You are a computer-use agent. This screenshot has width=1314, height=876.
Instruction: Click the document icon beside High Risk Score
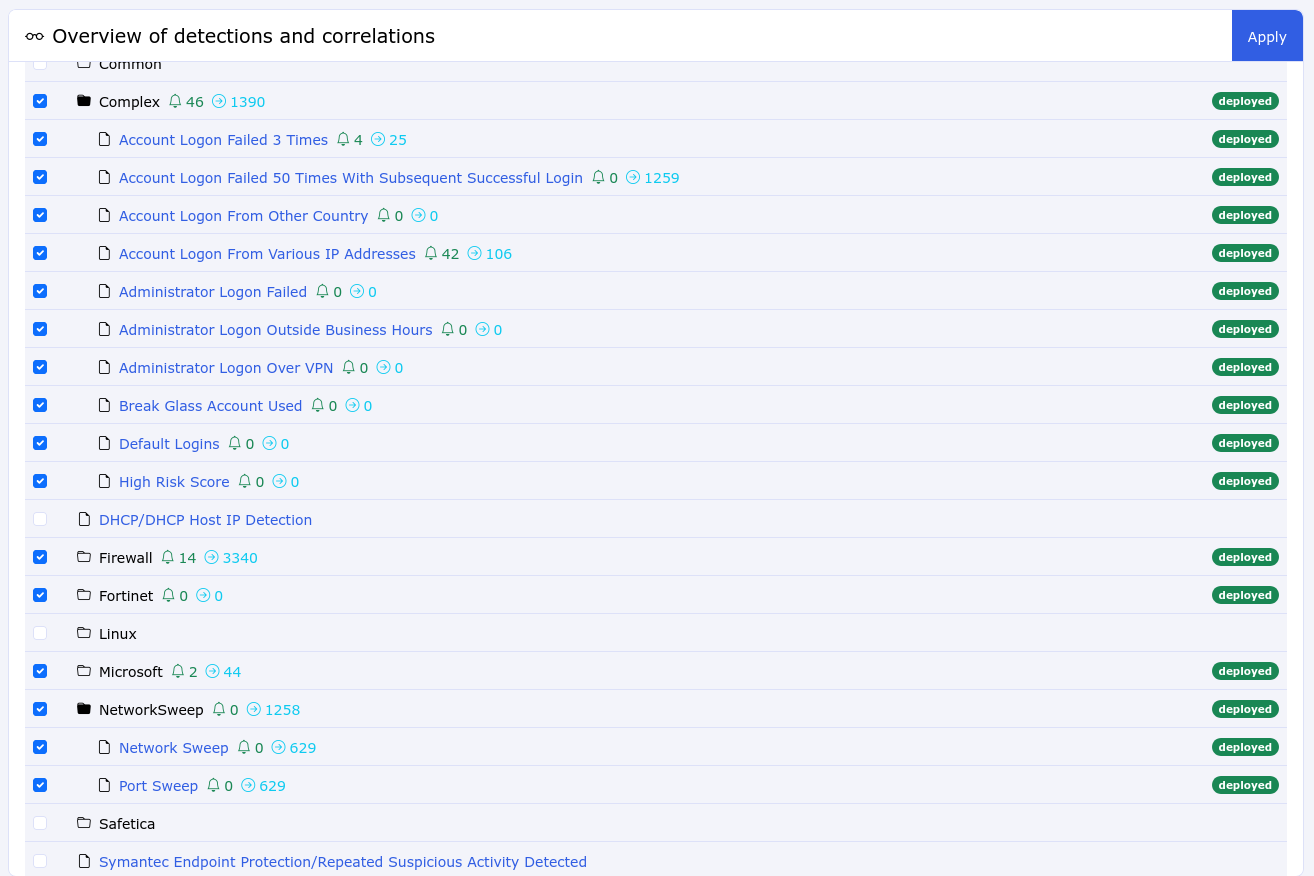tap(105, 481)
